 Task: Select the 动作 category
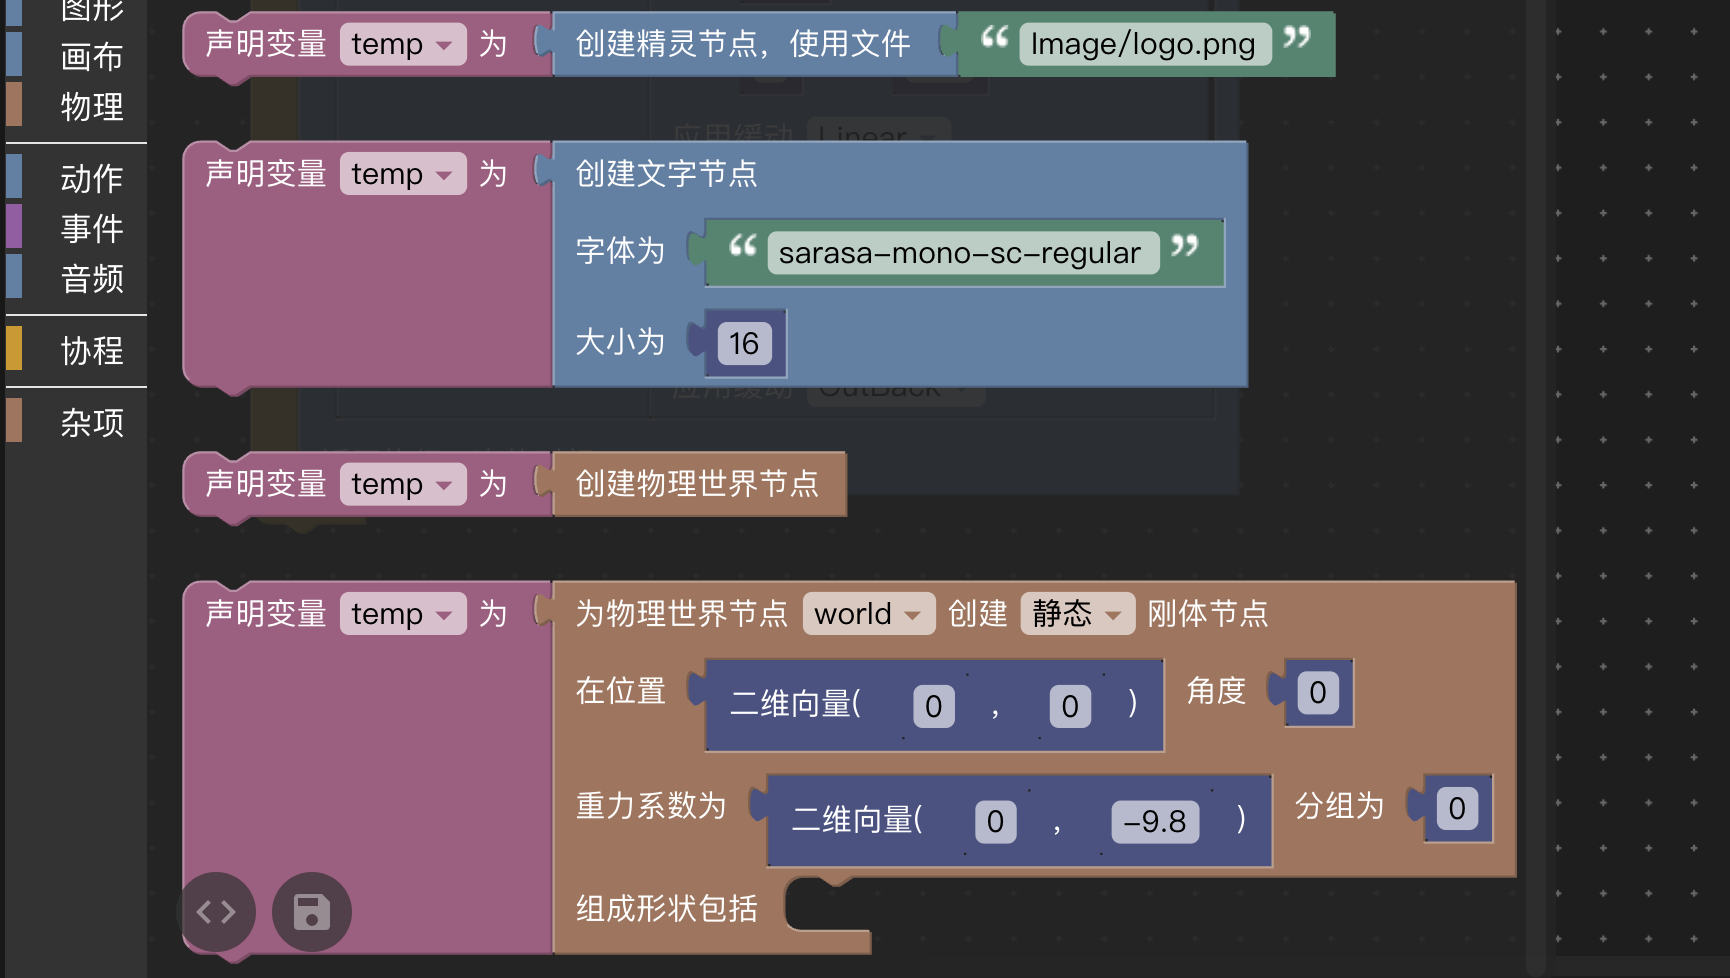click(x=91, y=178)
